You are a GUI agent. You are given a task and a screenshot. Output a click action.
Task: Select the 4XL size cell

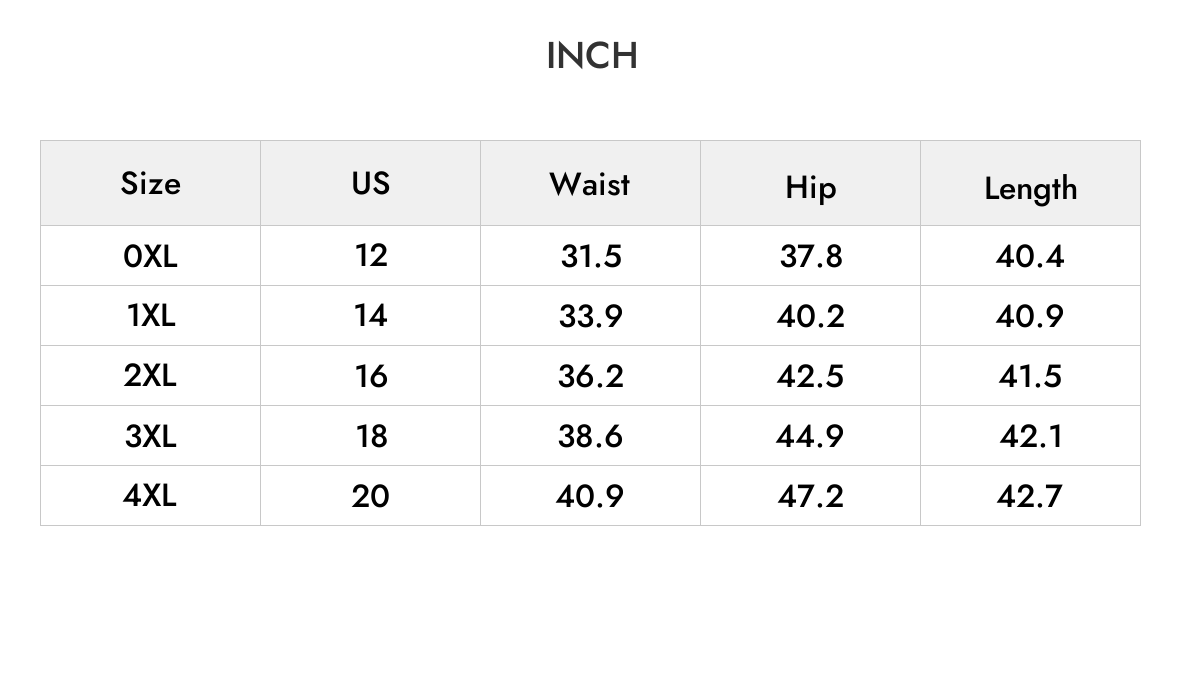(x=151, y=496)
